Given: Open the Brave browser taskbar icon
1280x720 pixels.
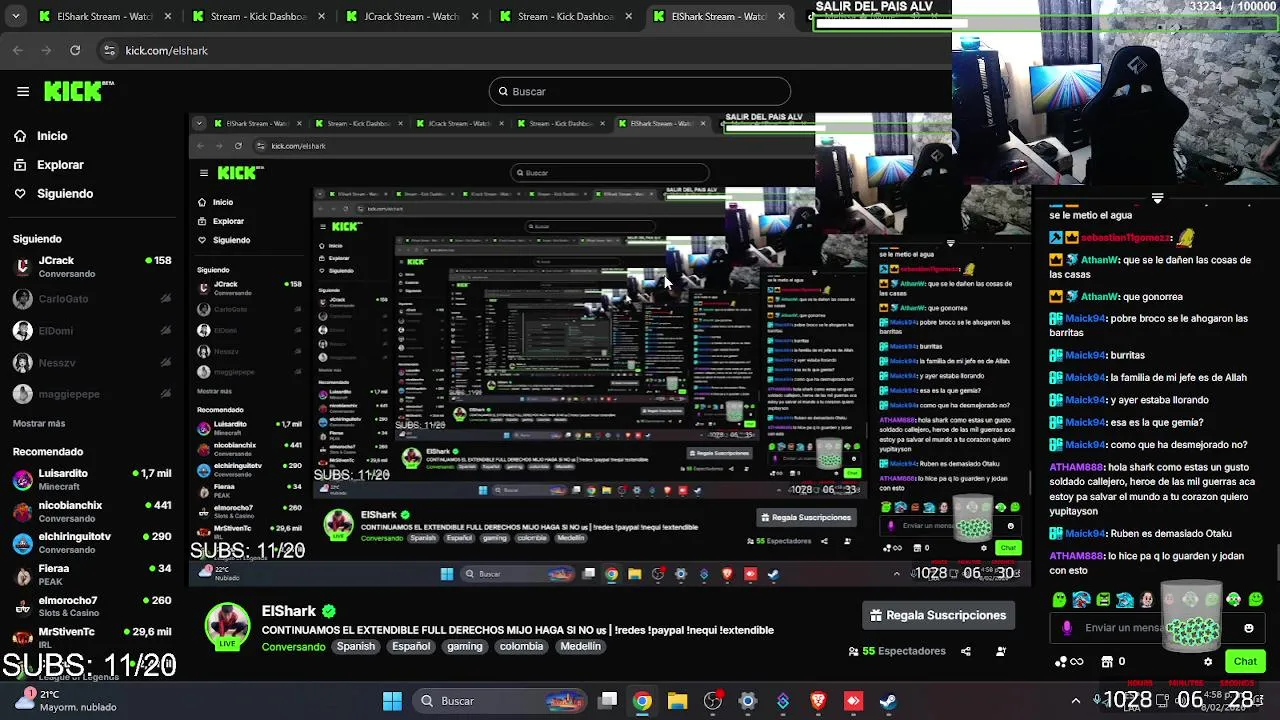Looking at the screenshot, I should (x=818, y=701).
